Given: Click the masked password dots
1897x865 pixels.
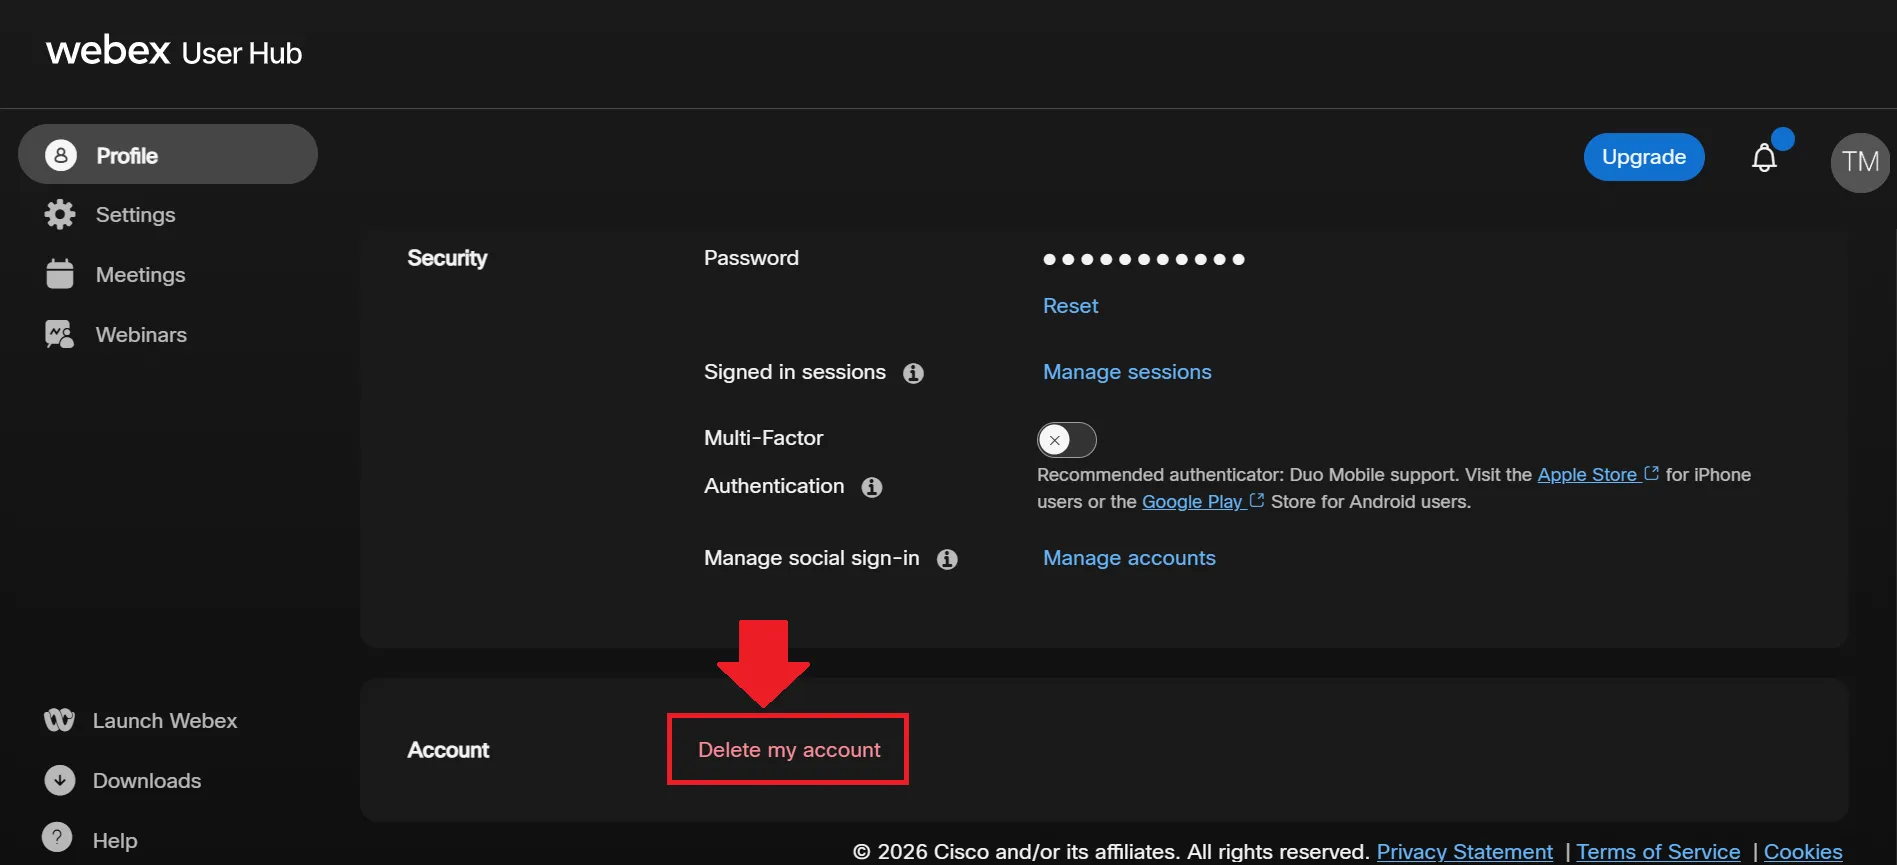Looking at the screenshot, I should (x=1144, y=259).
